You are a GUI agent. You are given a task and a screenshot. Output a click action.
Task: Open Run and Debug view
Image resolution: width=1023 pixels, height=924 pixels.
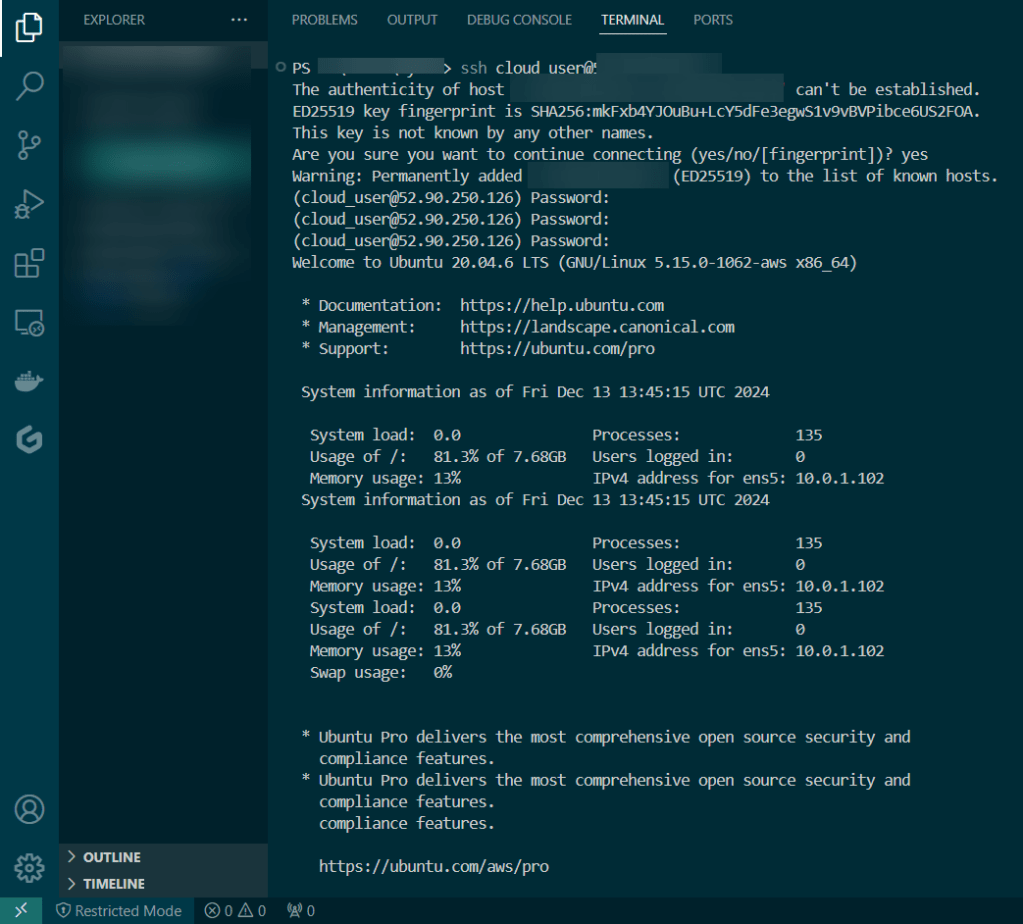[x=29, y=205]
